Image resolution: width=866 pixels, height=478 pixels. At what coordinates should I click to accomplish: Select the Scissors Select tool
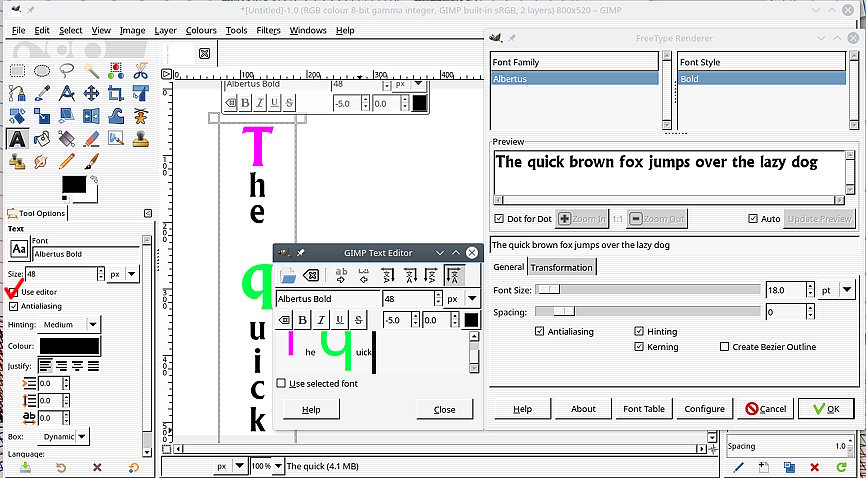point(140,71)
